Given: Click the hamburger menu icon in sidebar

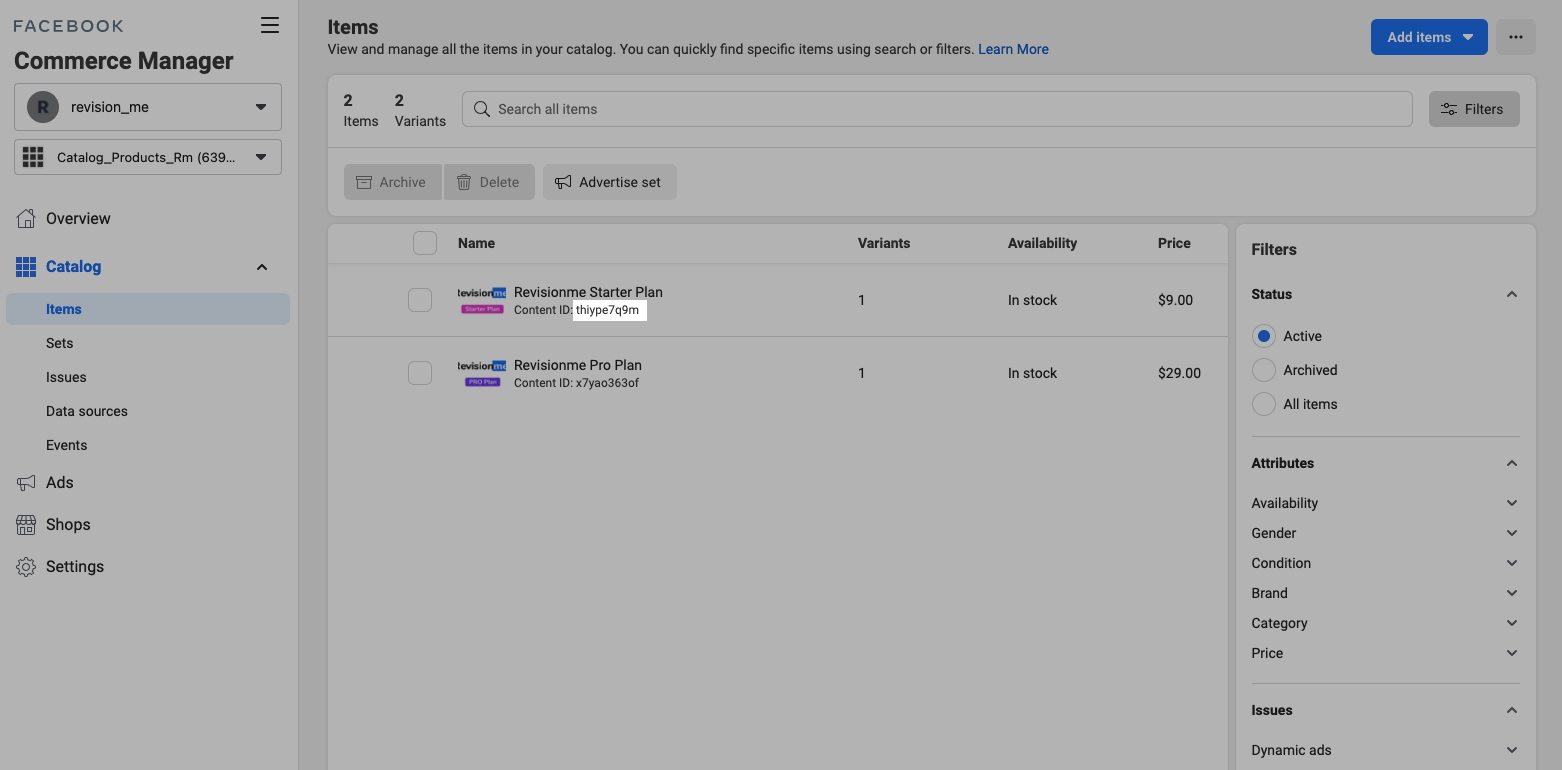Looking at the screenshot, I should pyautogui.click(x=270, y=26).
